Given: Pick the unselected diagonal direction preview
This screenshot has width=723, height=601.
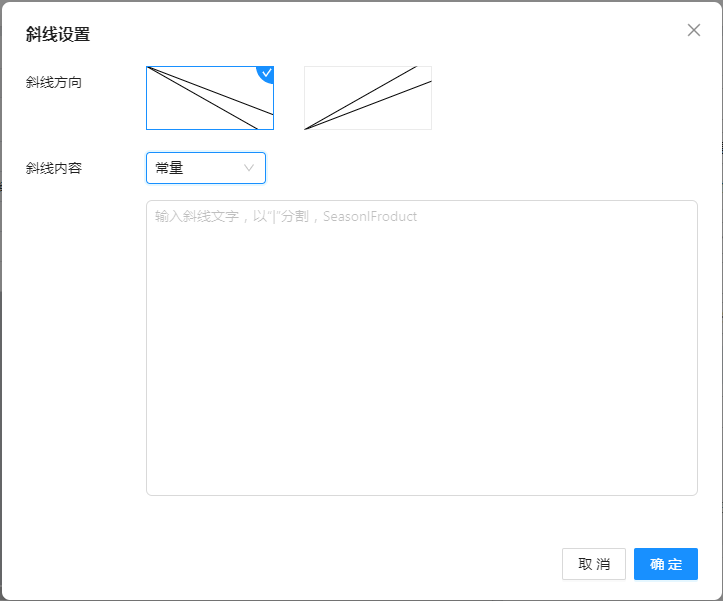Looking at the screenshot, I should (x=368, y=98).
